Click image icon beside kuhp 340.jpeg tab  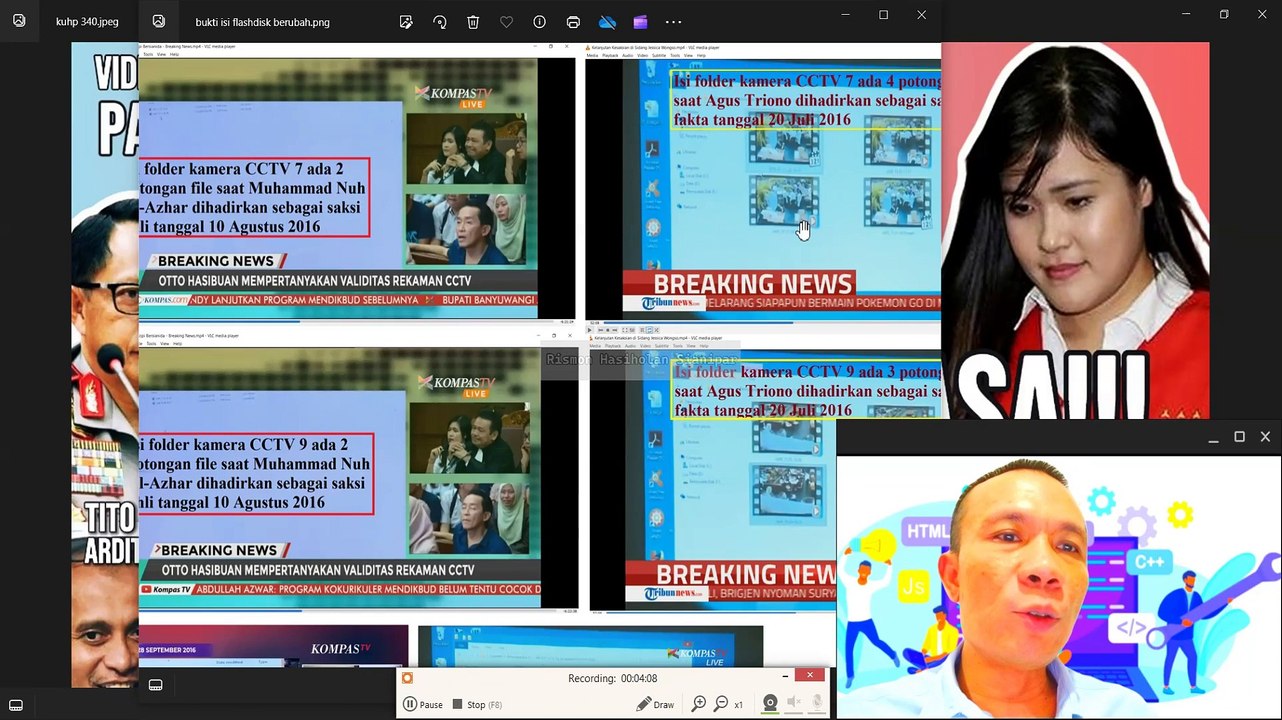19,21
